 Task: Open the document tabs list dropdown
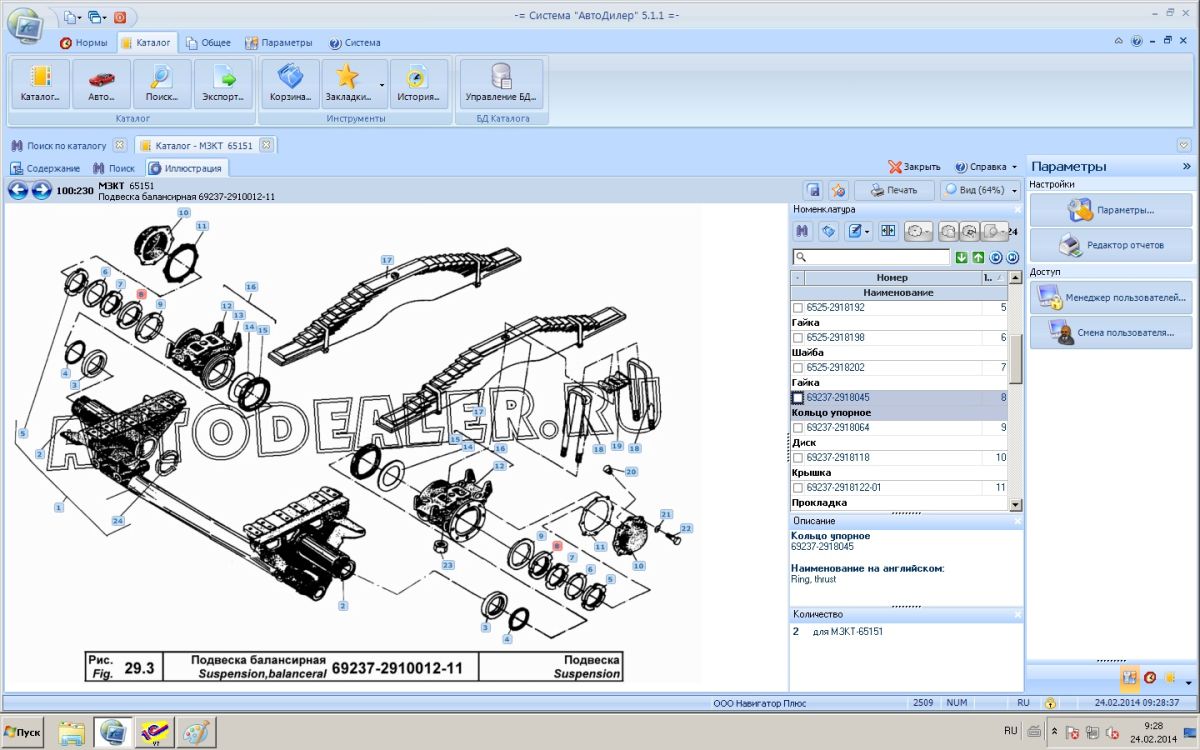pyautogui.click(x=1185, y=145)
